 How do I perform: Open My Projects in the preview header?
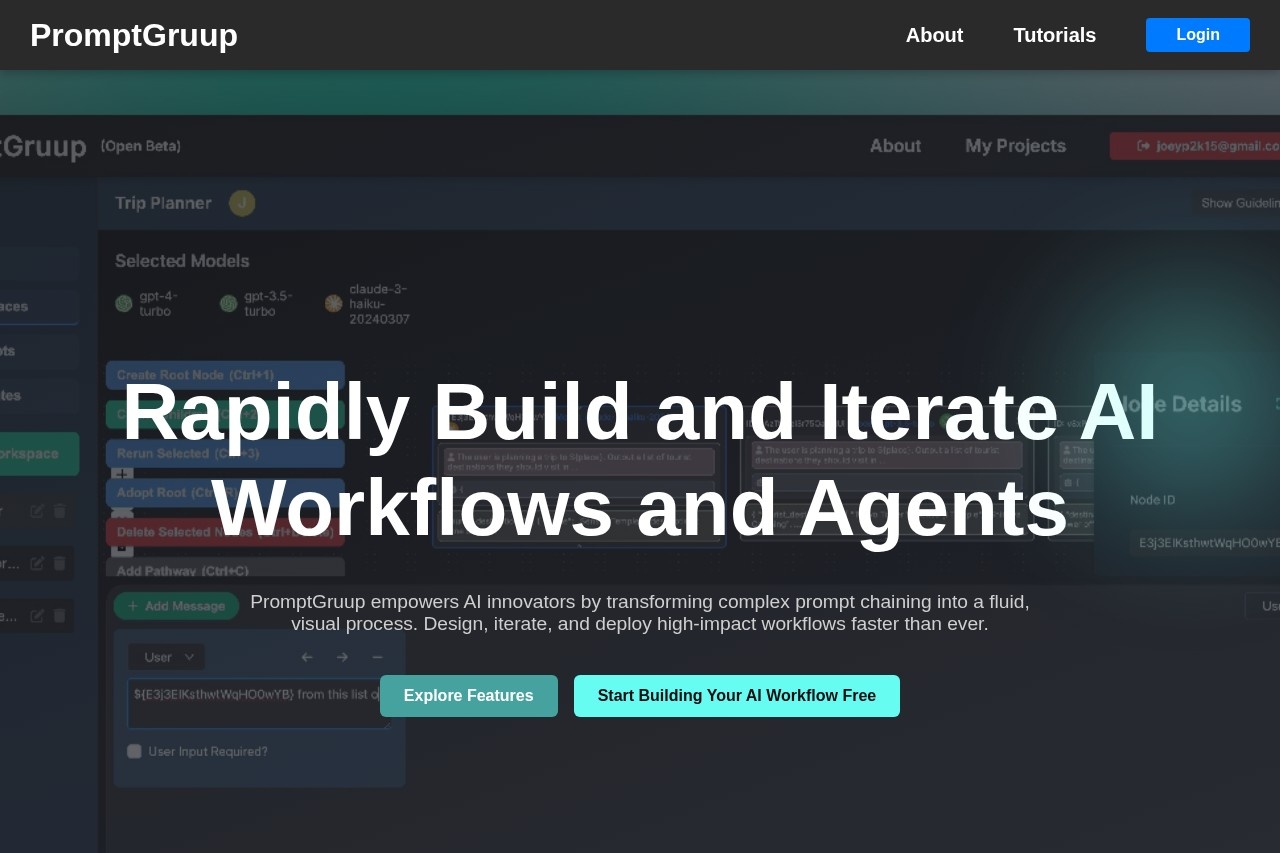click(x=1015, y=146)
